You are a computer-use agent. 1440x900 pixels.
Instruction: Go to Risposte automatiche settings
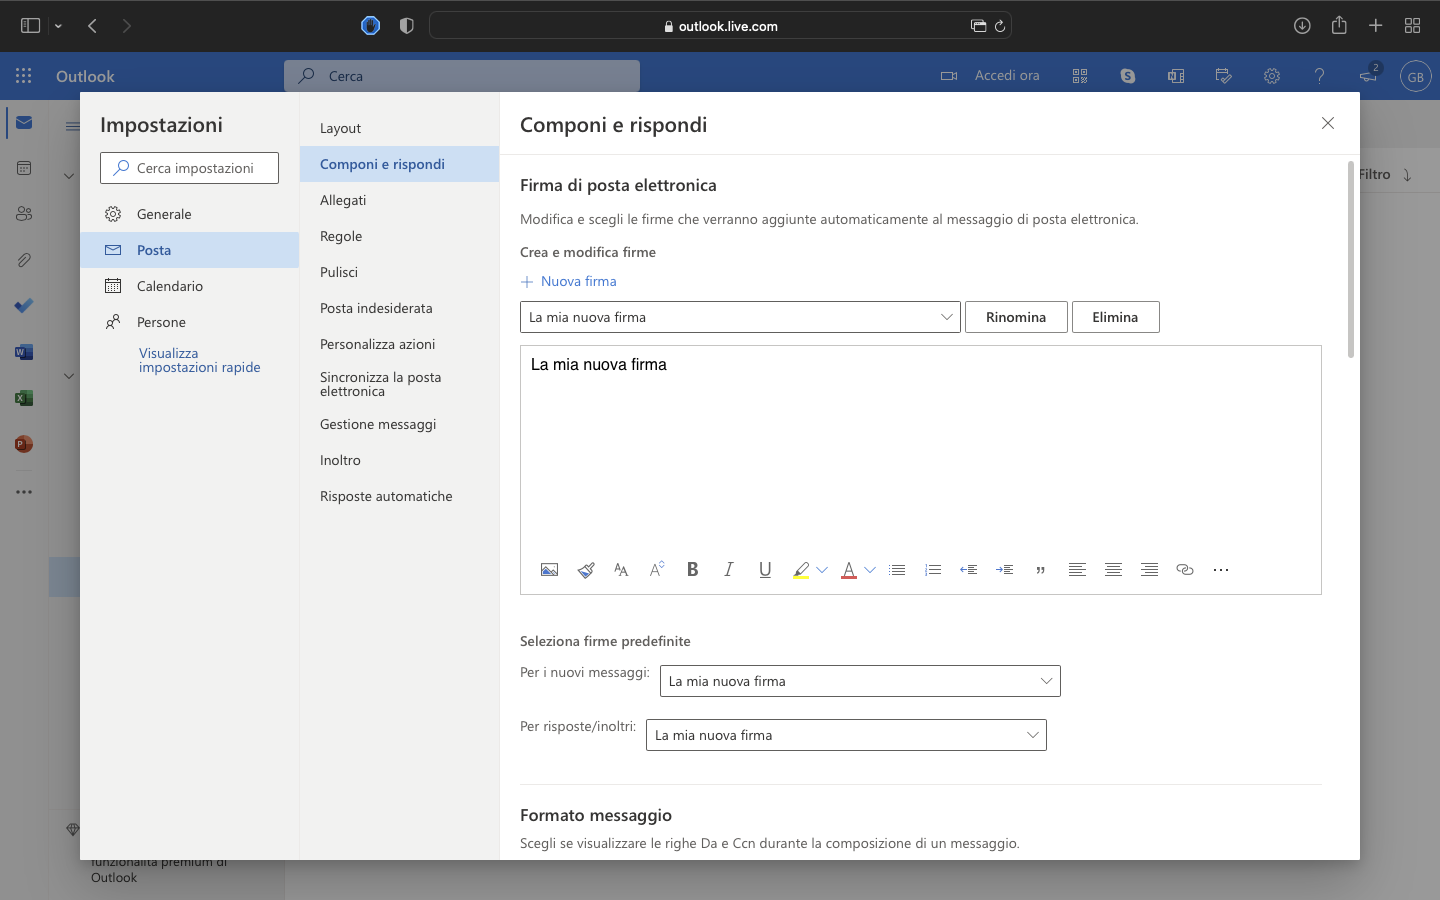click(x=386, y=496)
